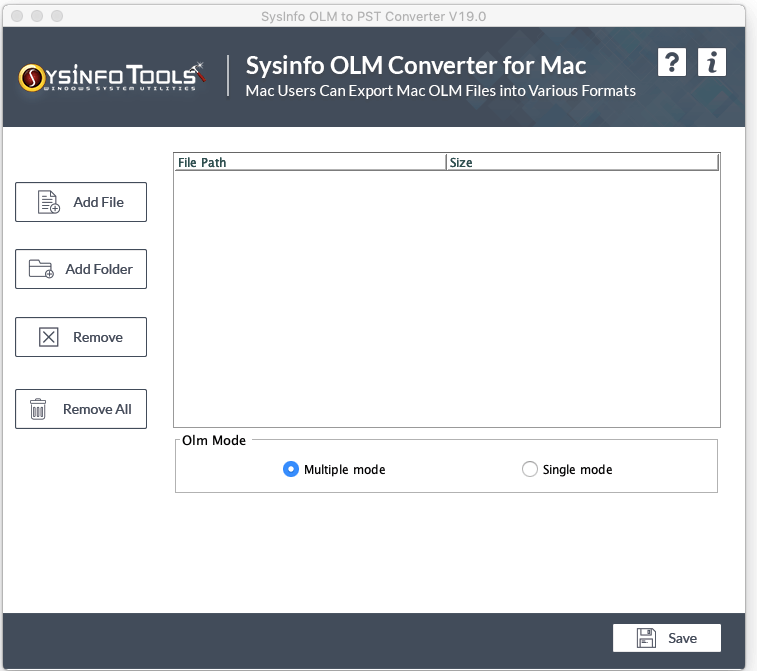
Task: Click the window zoom button
Action: (57, 16)
